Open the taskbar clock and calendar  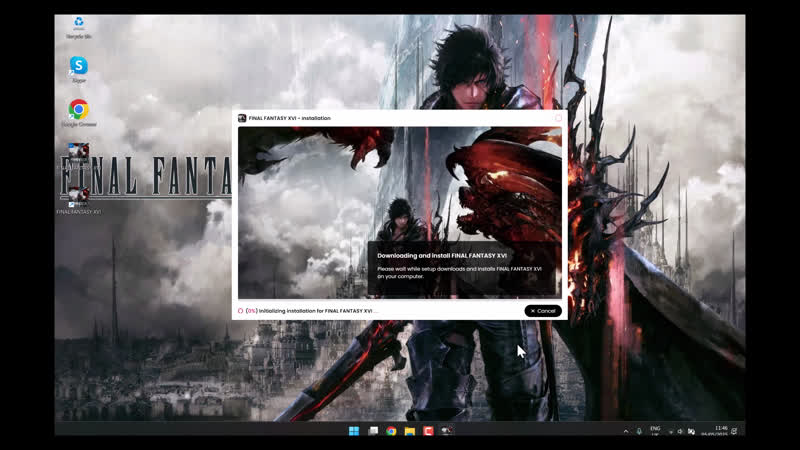[715, 431]
